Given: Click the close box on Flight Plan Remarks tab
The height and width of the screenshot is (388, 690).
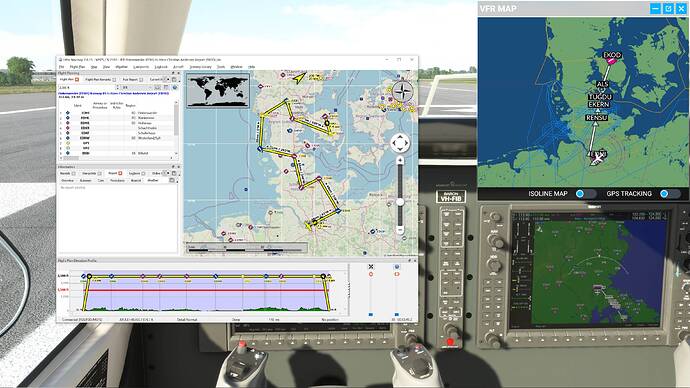Looking at the screenshot, I should pyautogui.click(x=114, y=80).
